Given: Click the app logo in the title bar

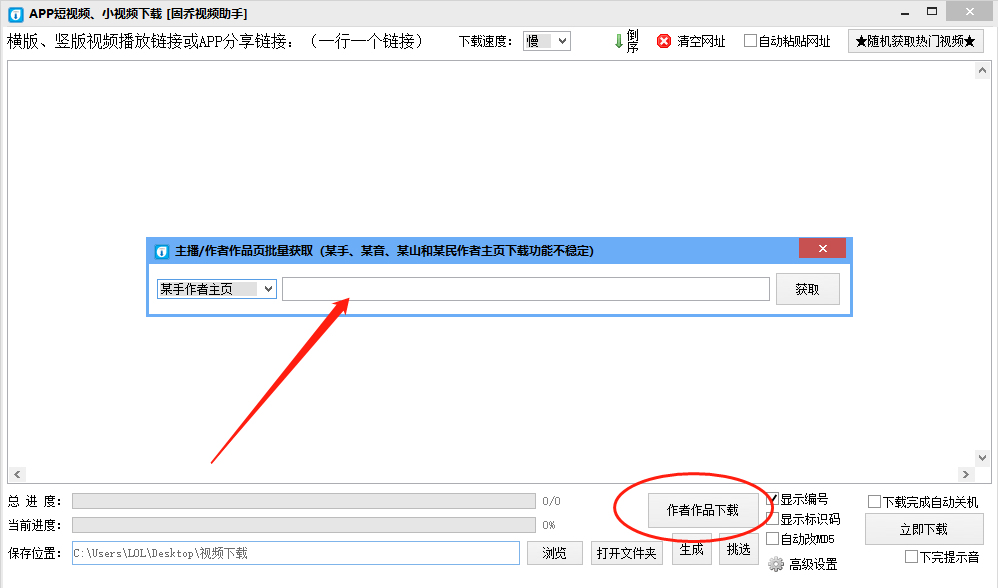Looking at the screenshot, I should (14, 13).
